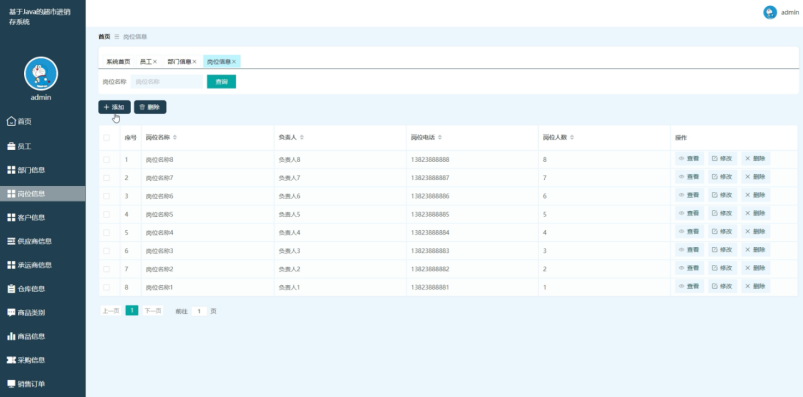Close the 员工 tab
Viewport: 803px width, 397px height.
(x=155, y=61)
